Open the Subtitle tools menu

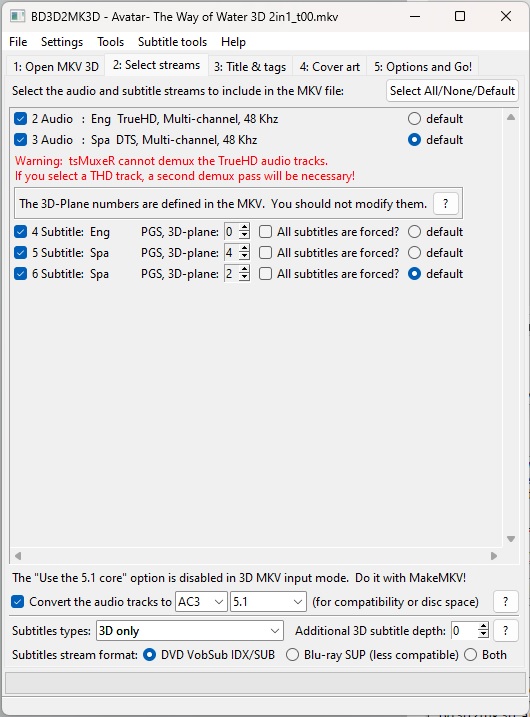(x=172, y=42)
